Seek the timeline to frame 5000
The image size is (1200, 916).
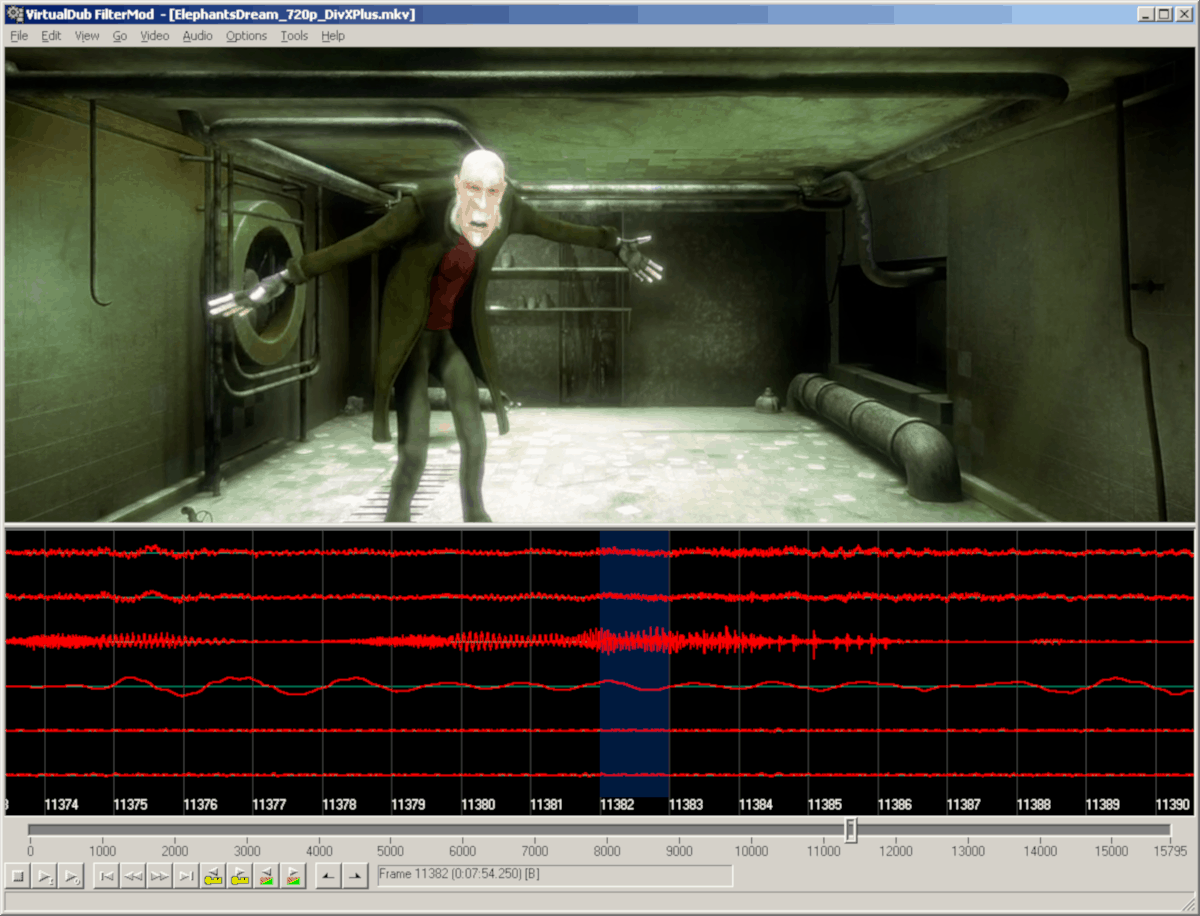pos(390,851)
